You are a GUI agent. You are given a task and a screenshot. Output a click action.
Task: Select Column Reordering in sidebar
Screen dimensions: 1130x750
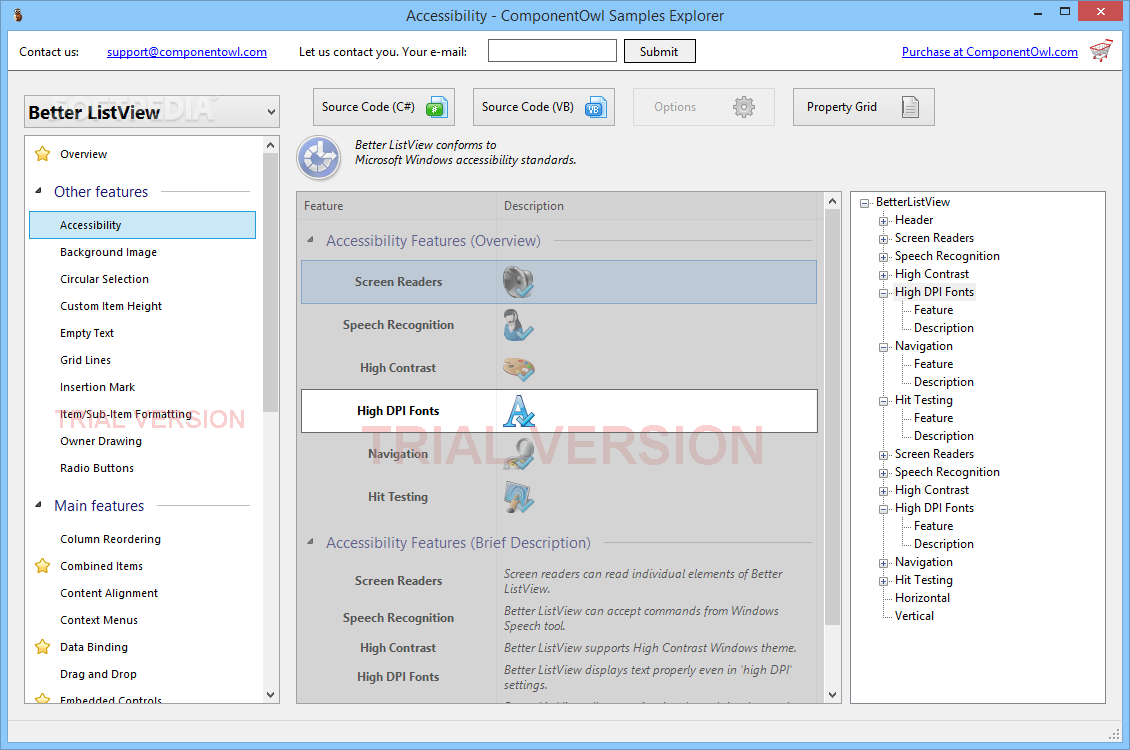click(x=110, y=539)
